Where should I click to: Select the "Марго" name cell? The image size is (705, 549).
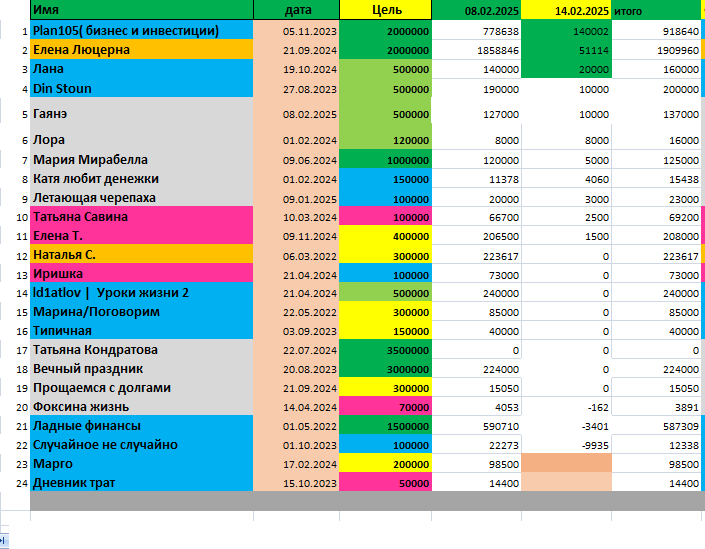[x=142, y=463]
